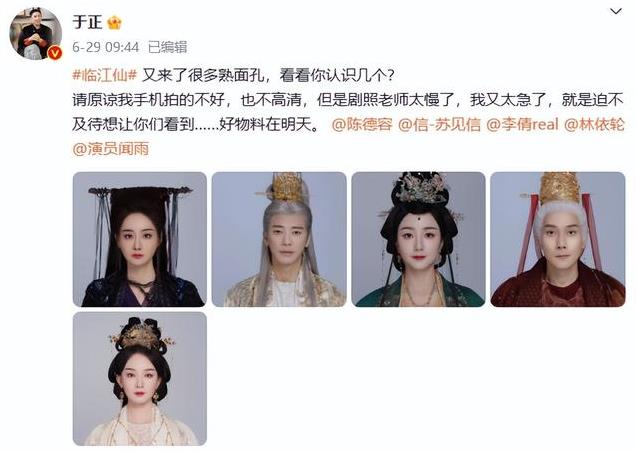View edit history via 已编辑 label
The image size is (636, 451).
pyautogui.click(x=168, y=47)
